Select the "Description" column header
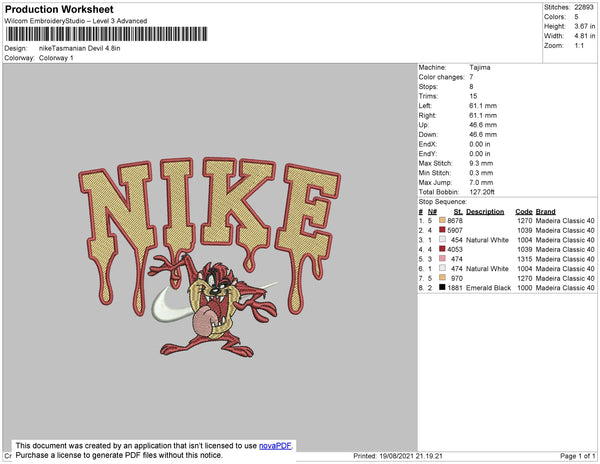600x464 pixels. point(485,212)
